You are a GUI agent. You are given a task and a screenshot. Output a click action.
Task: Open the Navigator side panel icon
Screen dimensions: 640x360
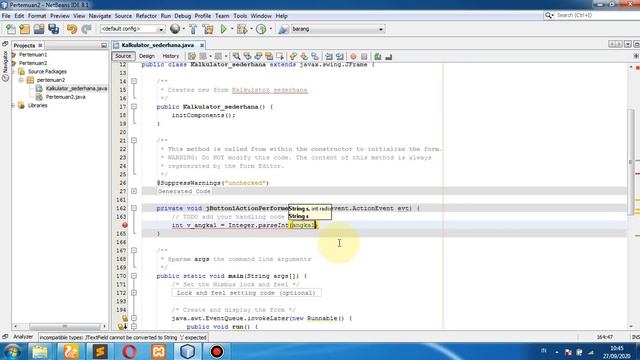5,64
